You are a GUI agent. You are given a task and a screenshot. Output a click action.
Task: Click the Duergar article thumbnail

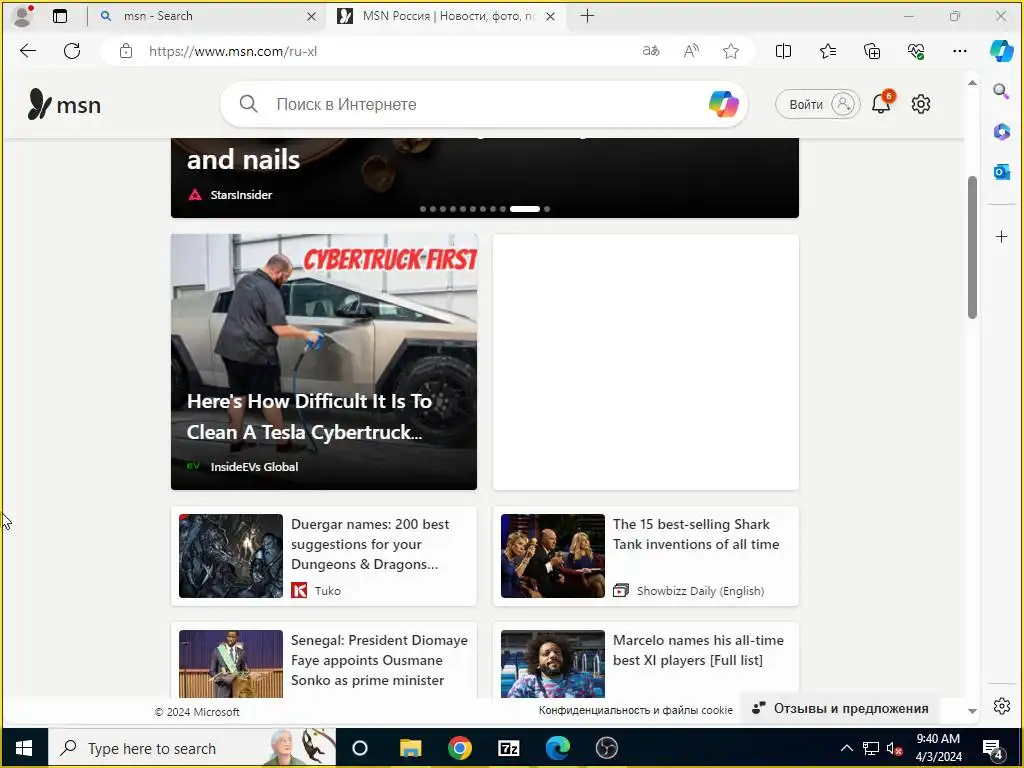(231, 556)
